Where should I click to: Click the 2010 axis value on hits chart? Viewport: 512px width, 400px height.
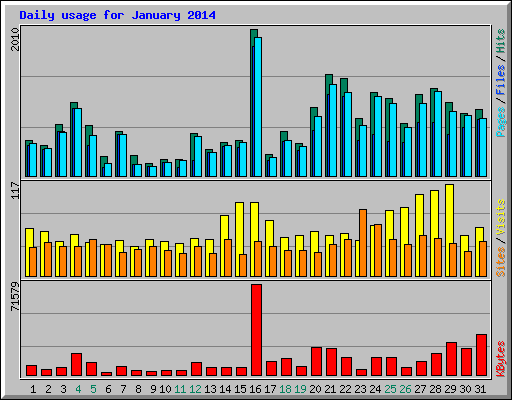coord(15,39)
